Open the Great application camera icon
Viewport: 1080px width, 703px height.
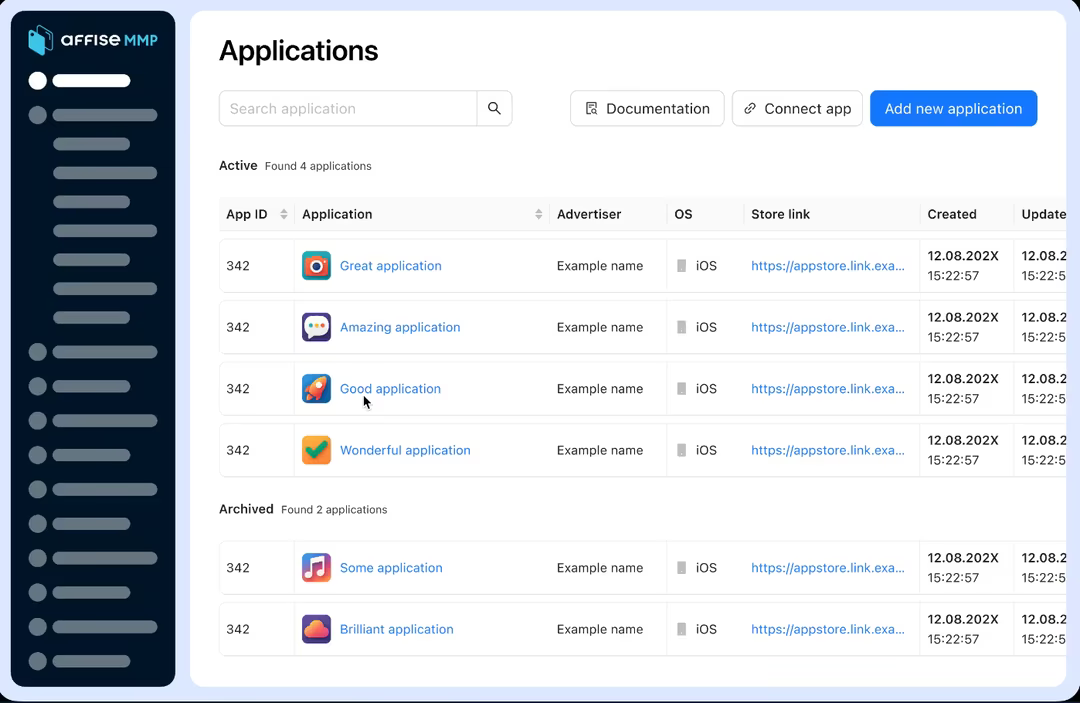pos(316,266)
